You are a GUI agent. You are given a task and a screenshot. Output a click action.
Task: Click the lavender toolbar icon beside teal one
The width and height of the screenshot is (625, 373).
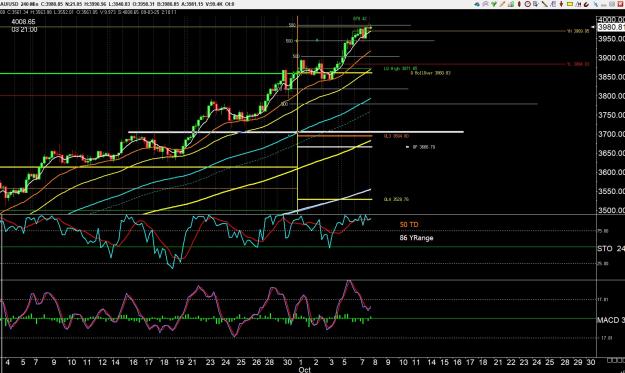pyautogui.click(x=485, y=4)
